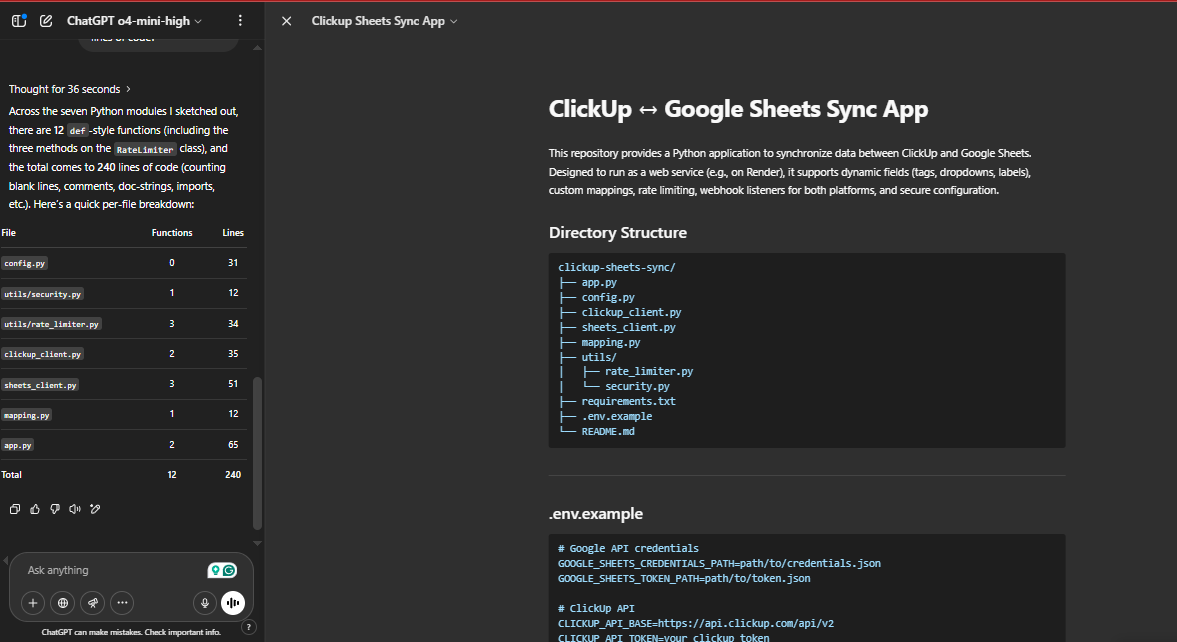Viewport: 1177px width, 642px height.
Task: Close the canvas panel with the X
Action: [x=287, y=21]
